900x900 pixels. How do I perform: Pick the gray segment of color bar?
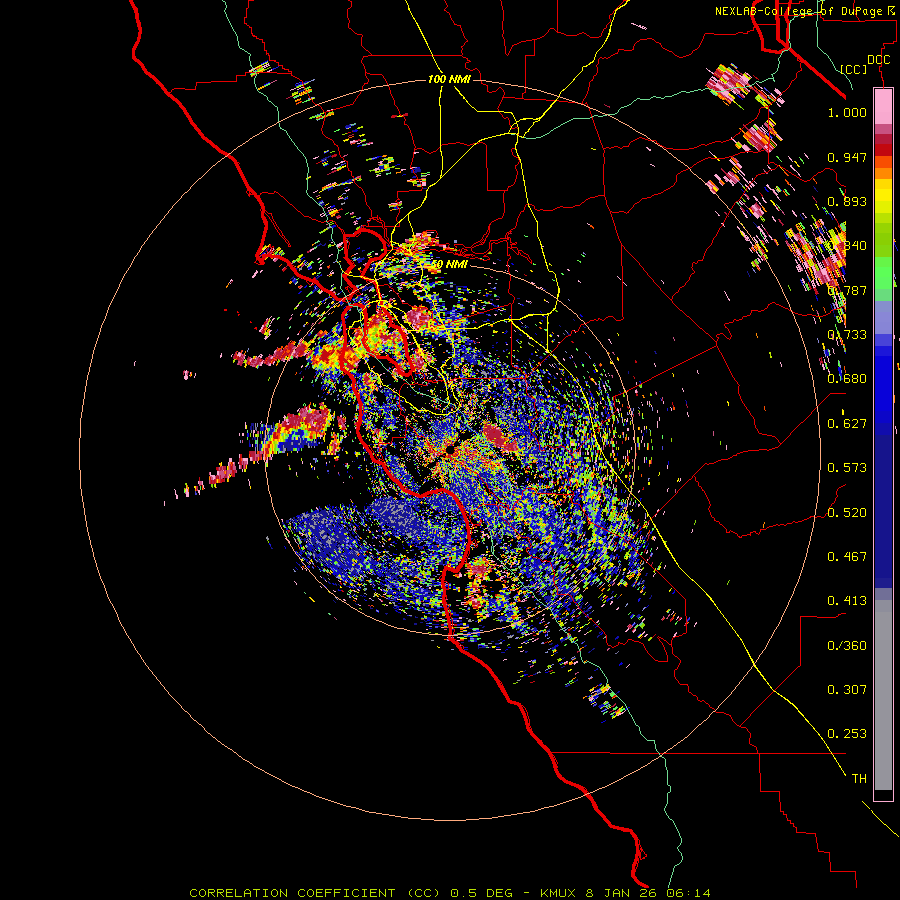coord(883,695)
